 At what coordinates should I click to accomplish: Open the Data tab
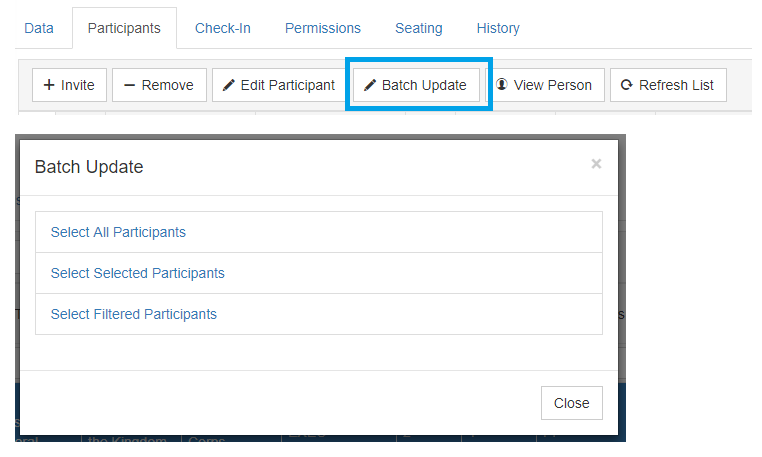[x=39, y=28]
